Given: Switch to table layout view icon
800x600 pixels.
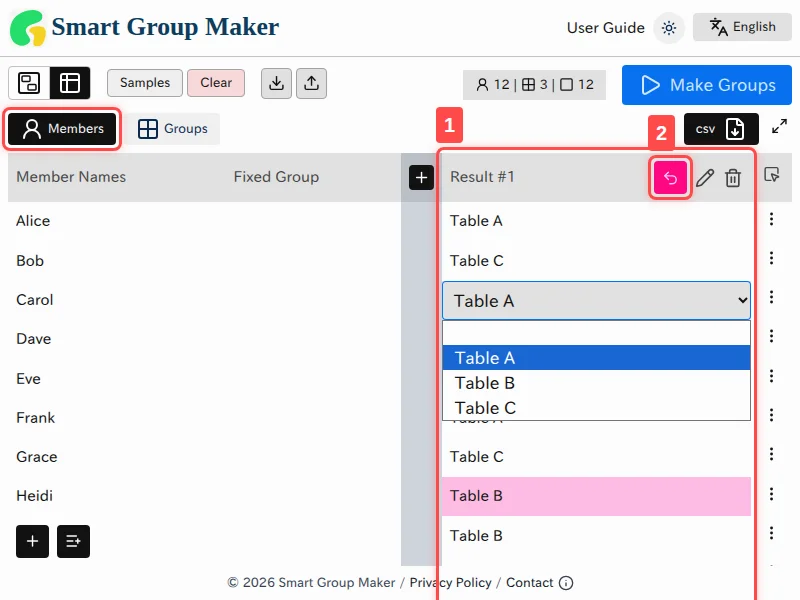Looking at the screenshot, I should (70, 83).
